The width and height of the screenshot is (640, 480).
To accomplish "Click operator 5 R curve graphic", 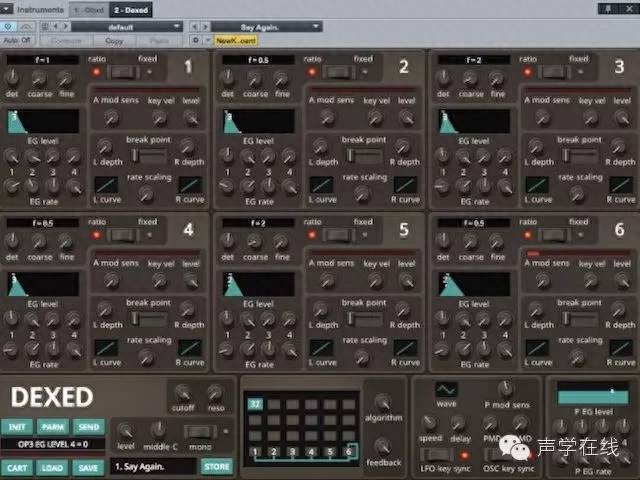I will [x=405, y=348].
